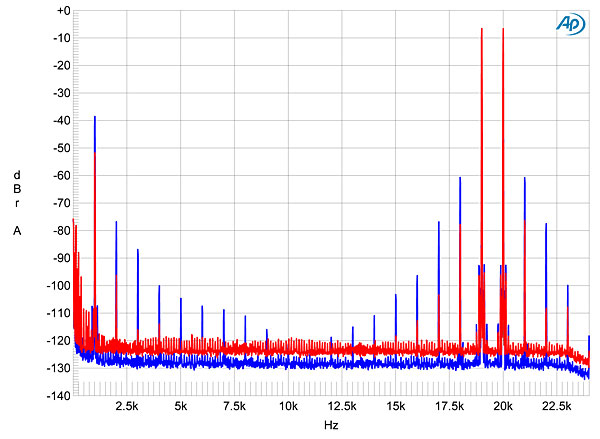Viewport: 600px width, 439px height.
Task: Click the top of the tall red 20k peak
Action: [x=503, y=29]
